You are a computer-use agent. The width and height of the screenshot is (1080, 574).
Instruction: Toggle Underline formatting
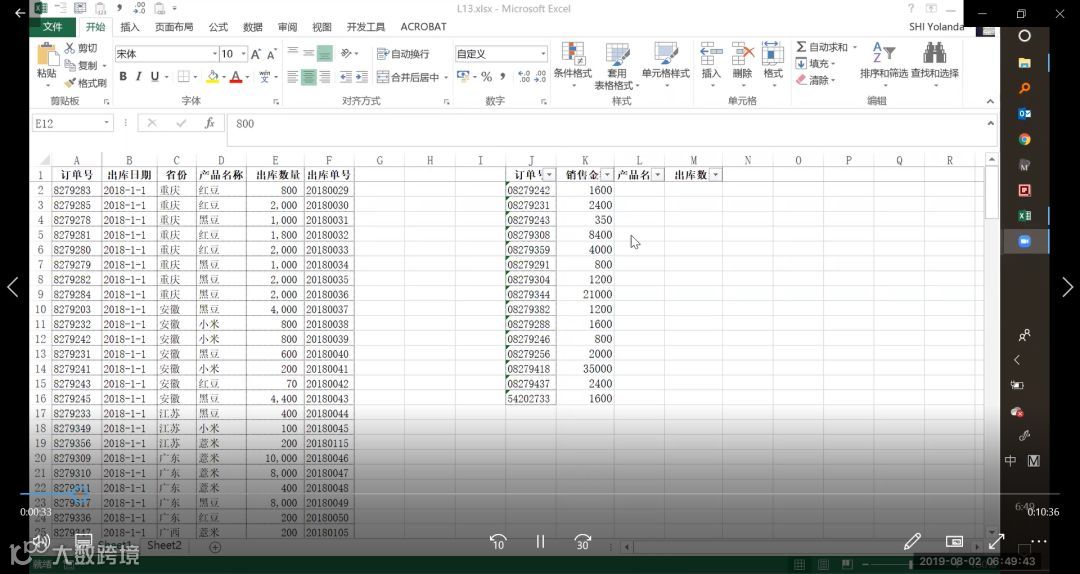tap(154, 76)
